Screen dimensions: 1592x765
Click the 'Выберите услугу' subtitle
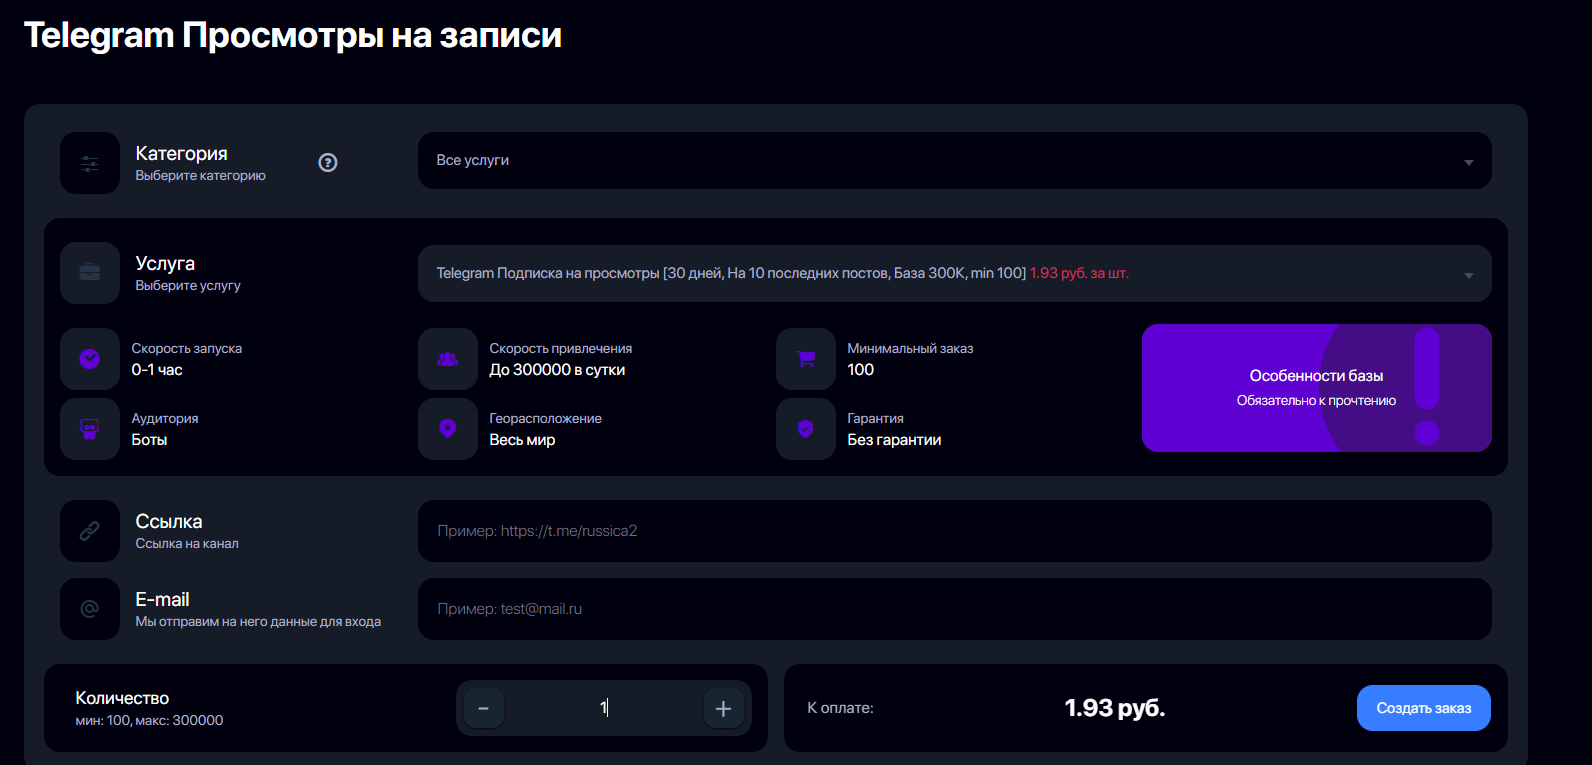(x=188, y=286)
